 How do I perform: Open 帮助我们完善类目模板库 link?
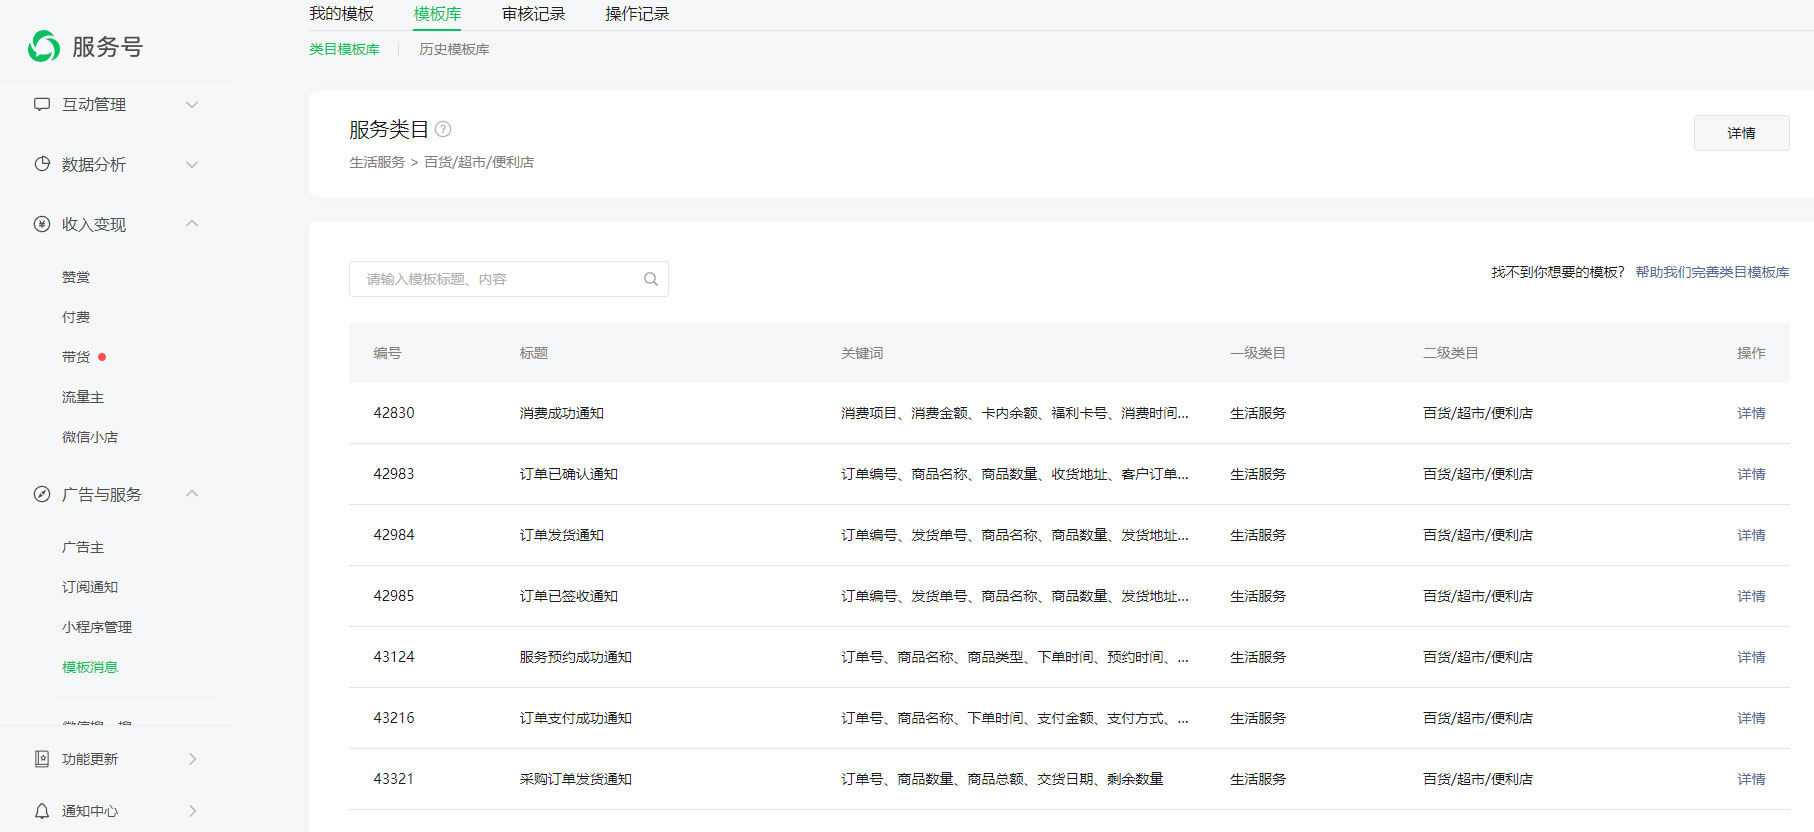pyautogui.click(x=1712, y=272)
